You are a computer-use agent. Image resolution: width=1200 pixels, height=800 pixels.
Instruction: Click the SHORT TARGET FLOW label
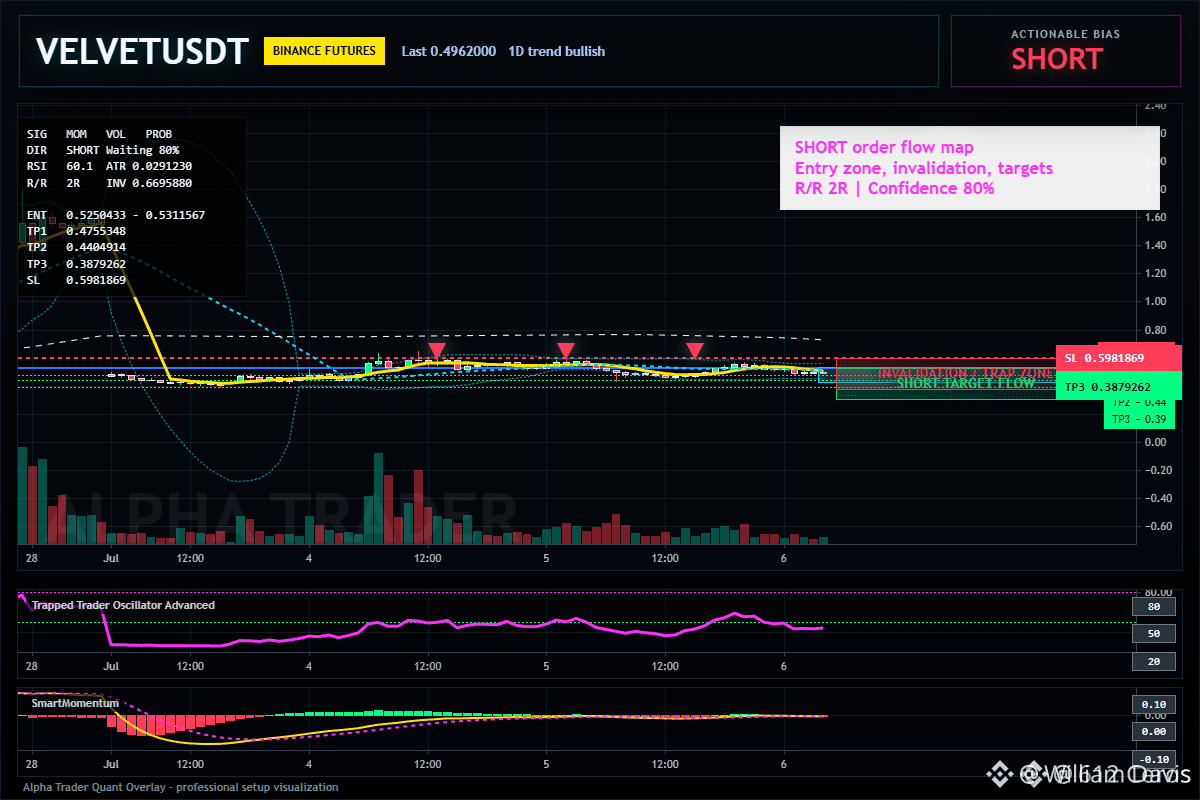pyautogui.click(x=965, y=383)
